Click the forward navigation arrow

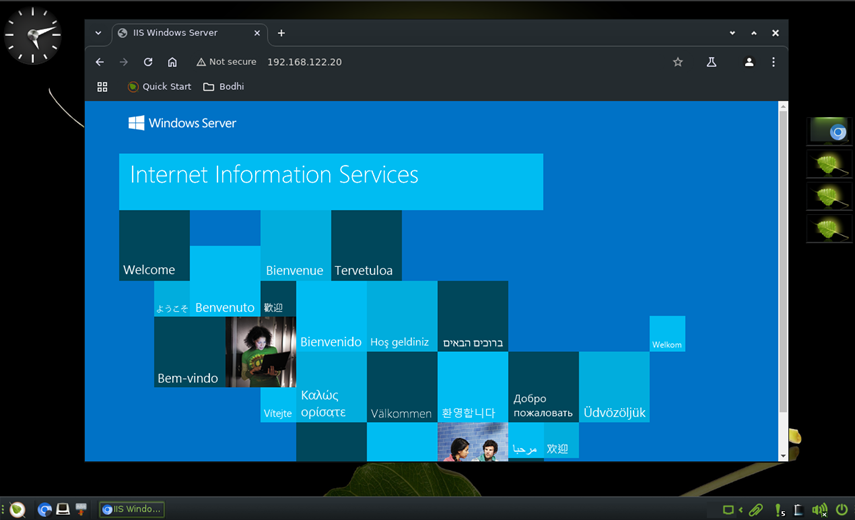[124, 62]
